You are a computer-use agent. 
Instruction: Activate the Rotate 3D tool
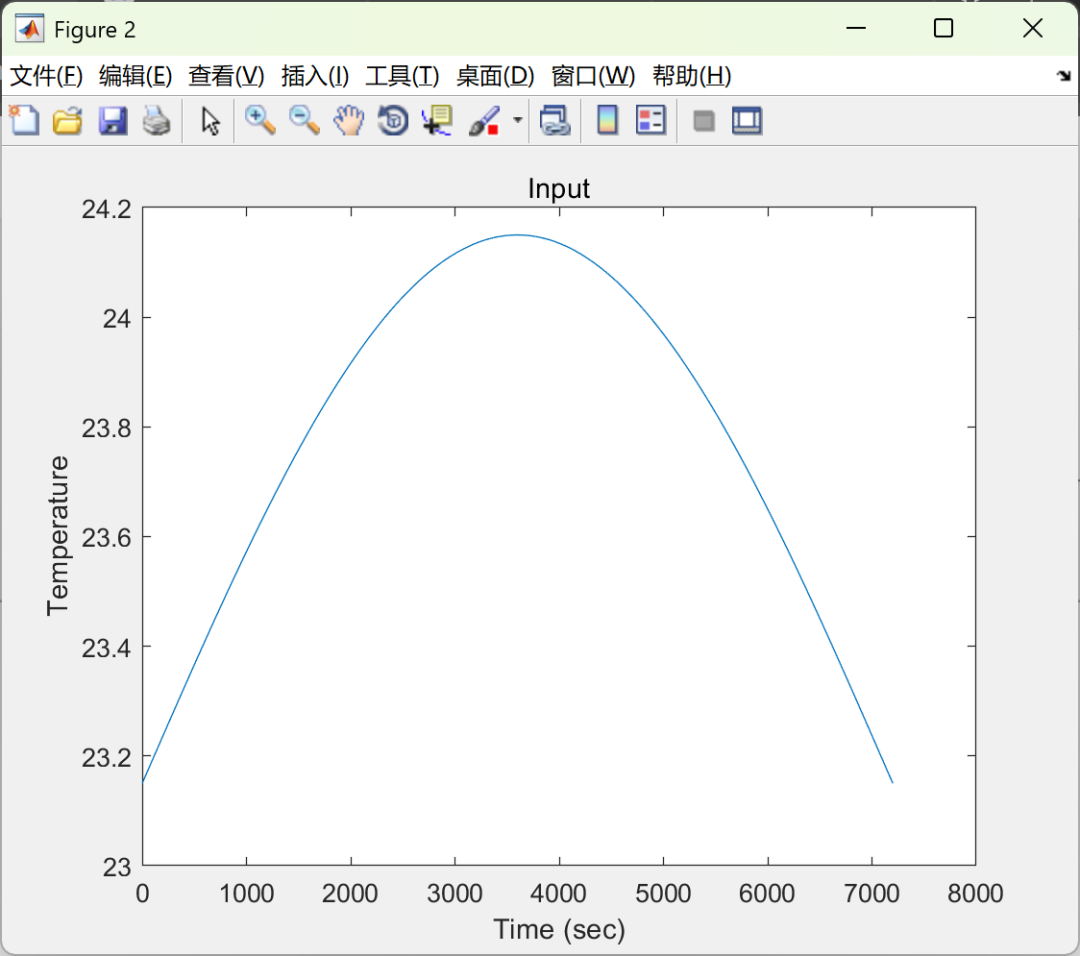click(x=391, y=120)
